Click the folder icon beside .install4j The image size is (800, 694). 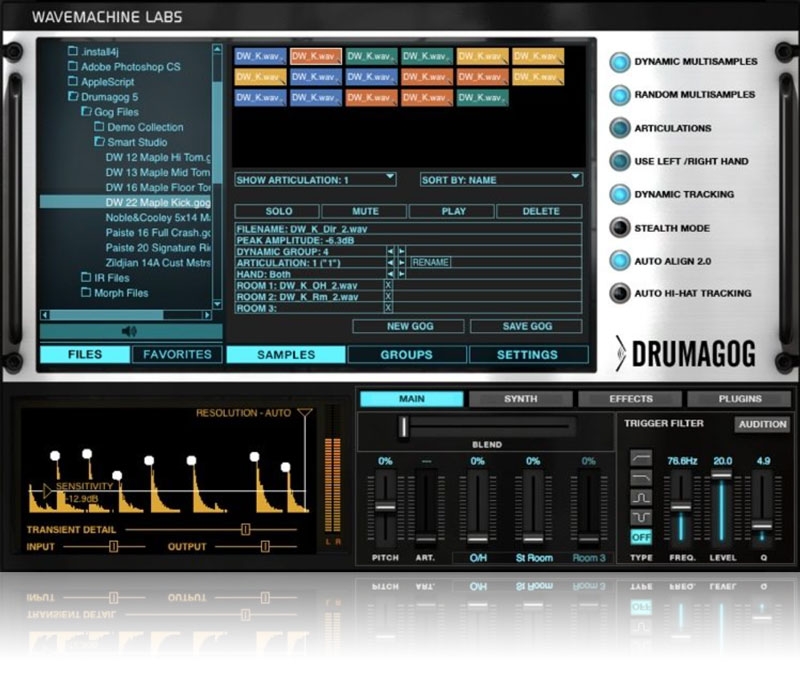(x=73, y=51)
